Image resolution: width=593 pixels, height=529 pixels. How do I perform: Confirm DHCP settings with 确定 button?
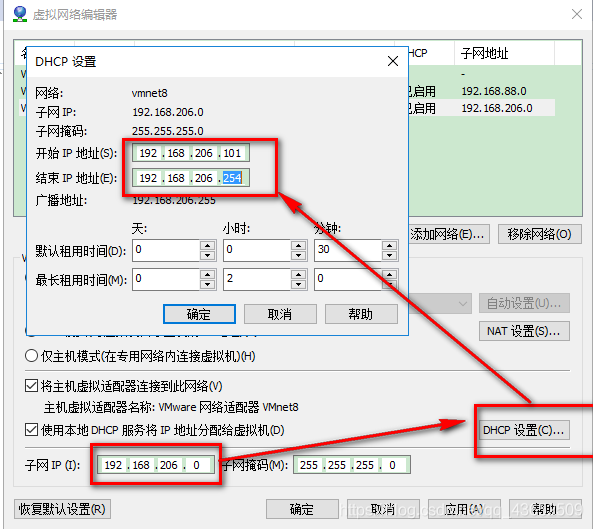click(199, 314)
